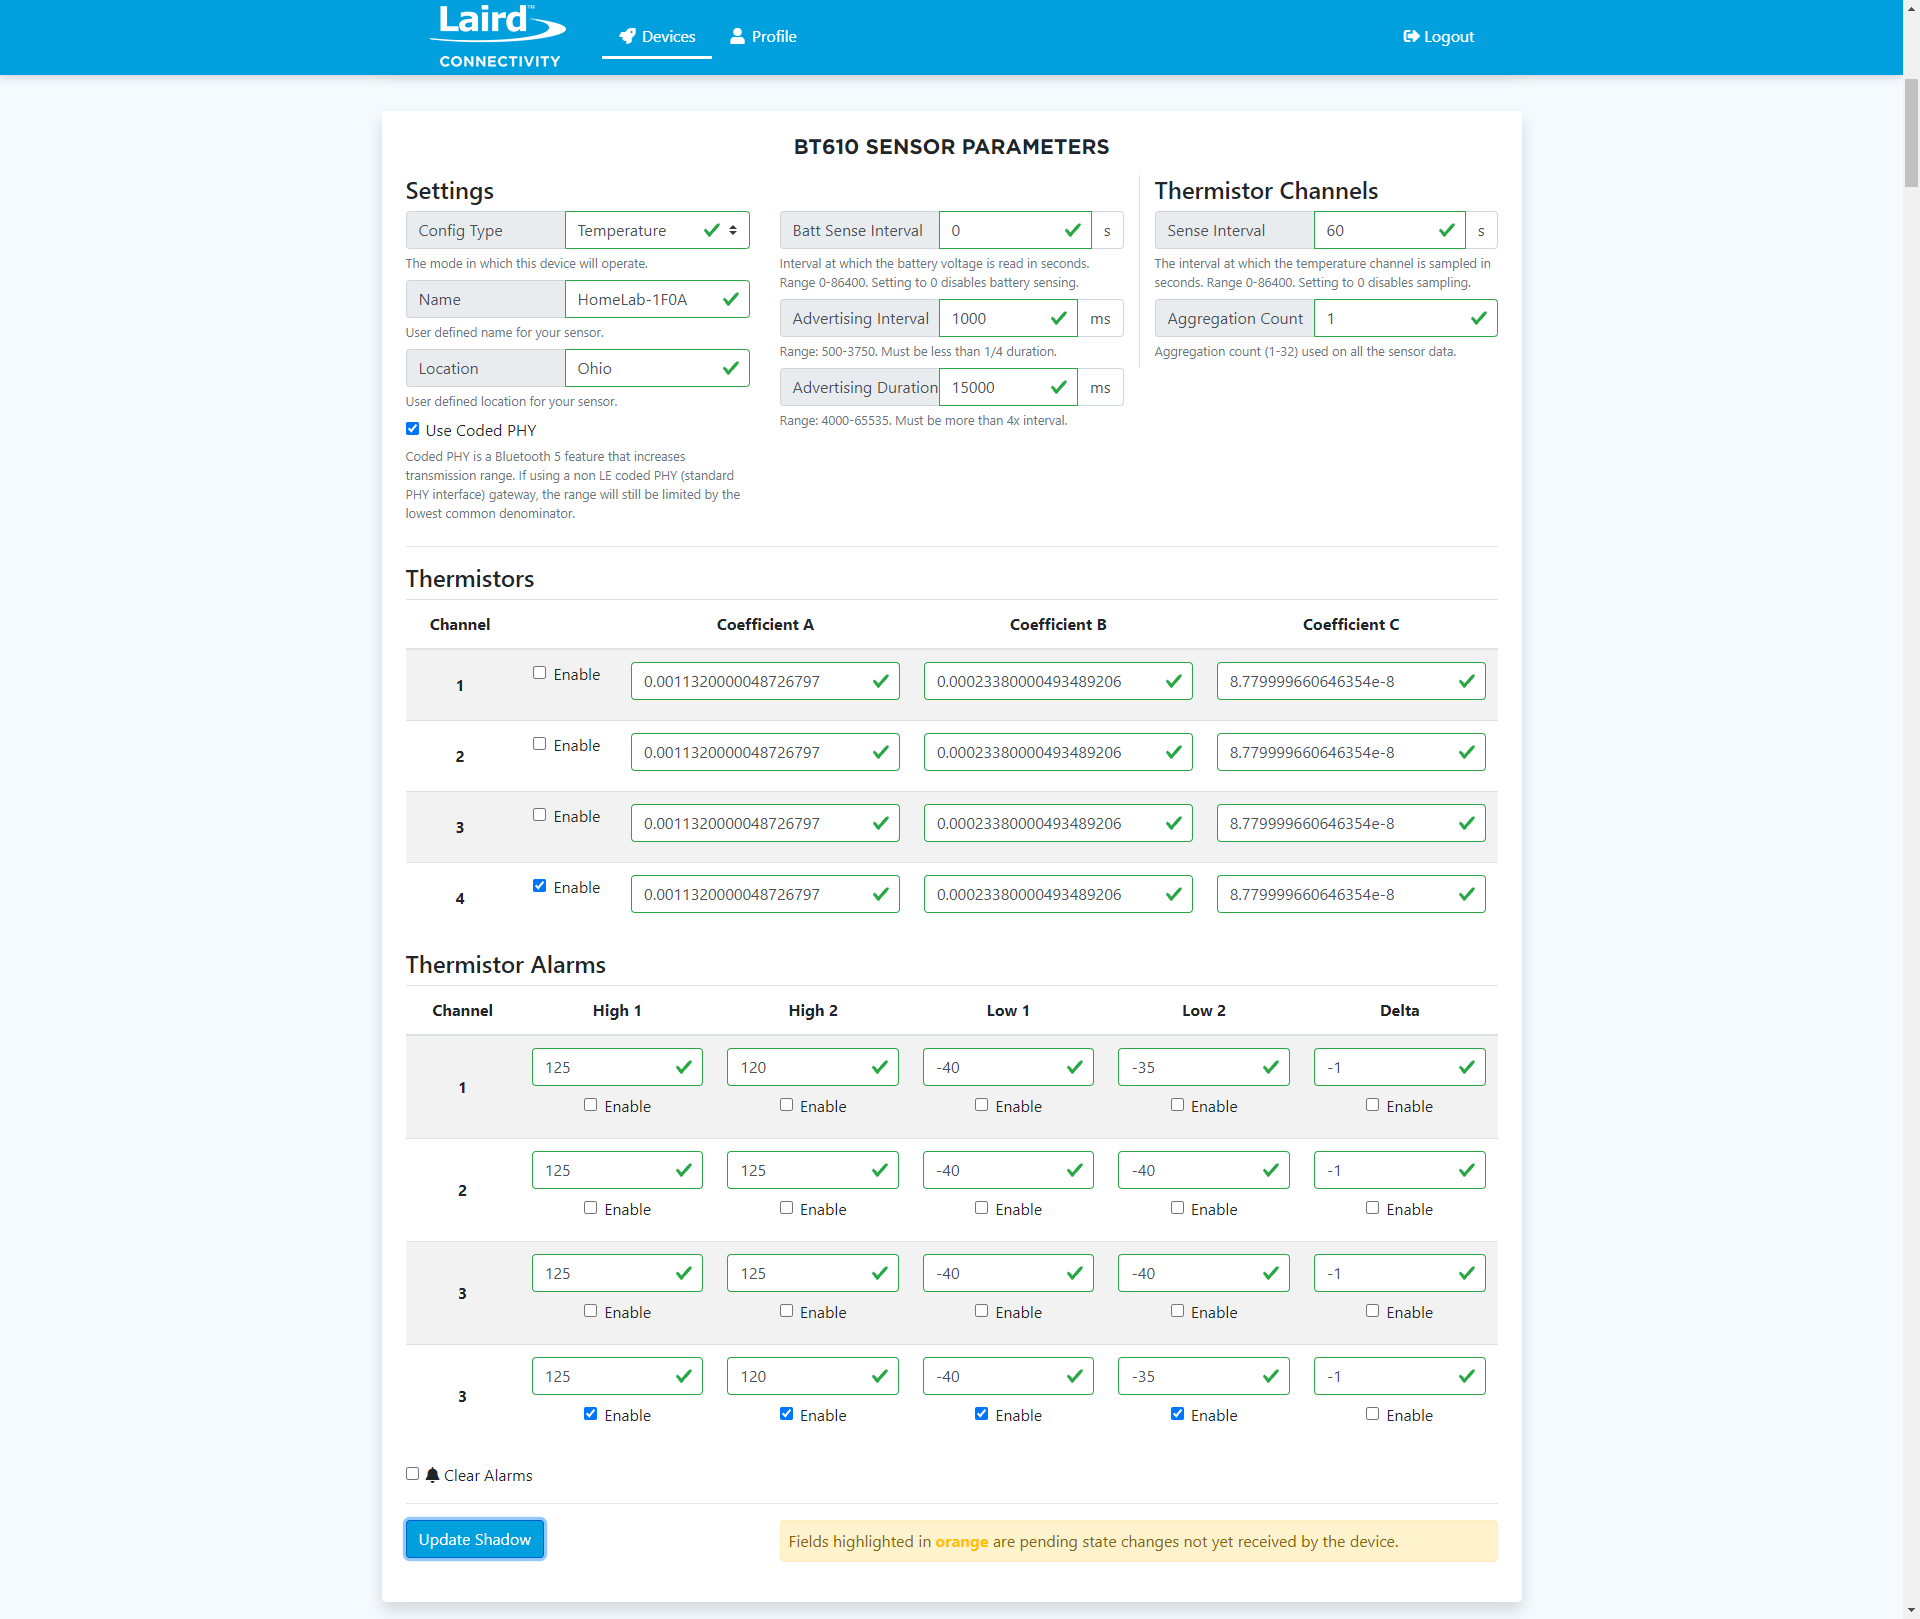Click the checkmark in the Aggregation Count field
The width and height of the screenshot is (1920, 1619).
[1478, 318]
